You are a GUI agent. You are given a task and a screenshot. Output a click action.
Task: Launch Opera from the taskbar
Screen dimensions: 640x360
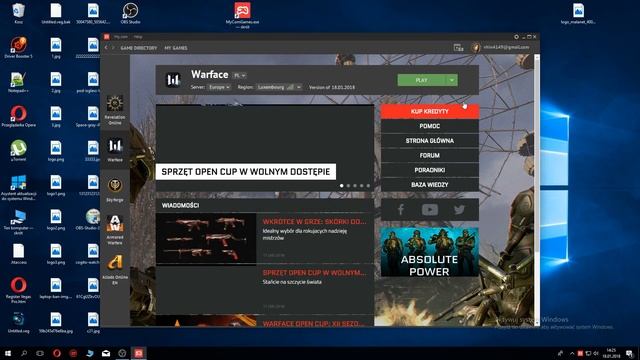click(x=57, y=353)
